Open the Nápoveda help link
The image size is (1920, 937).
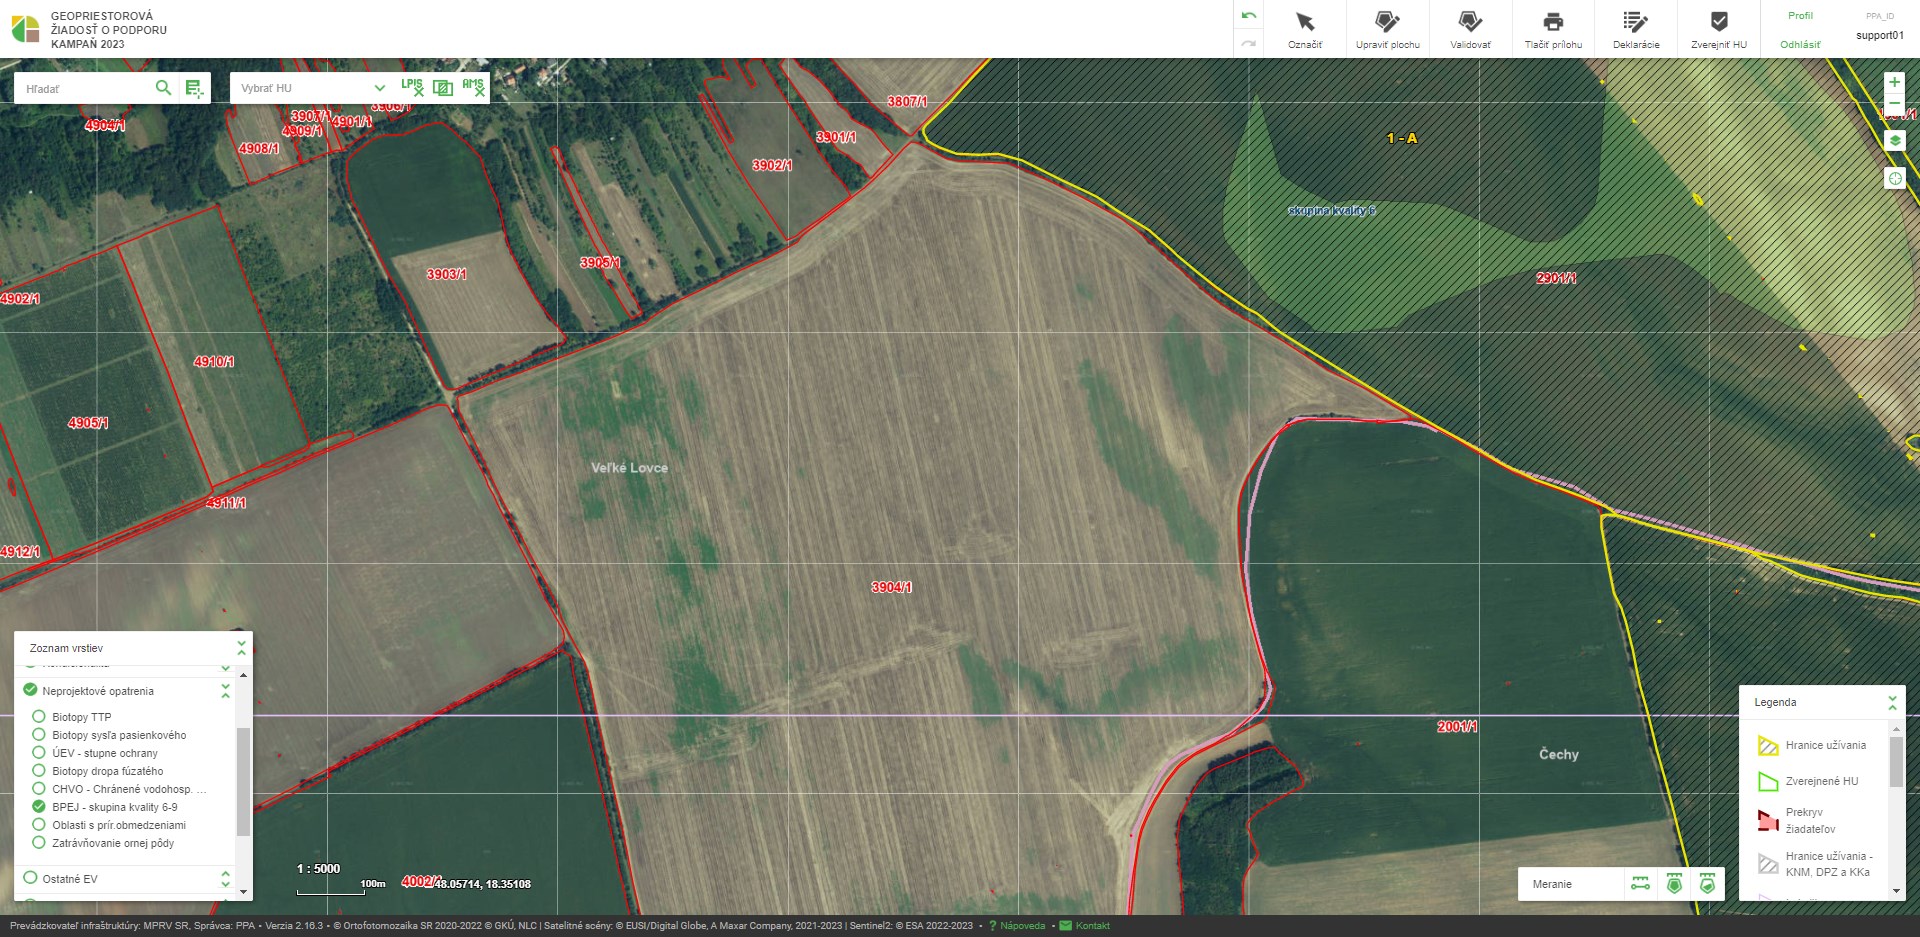(1022, 926)
